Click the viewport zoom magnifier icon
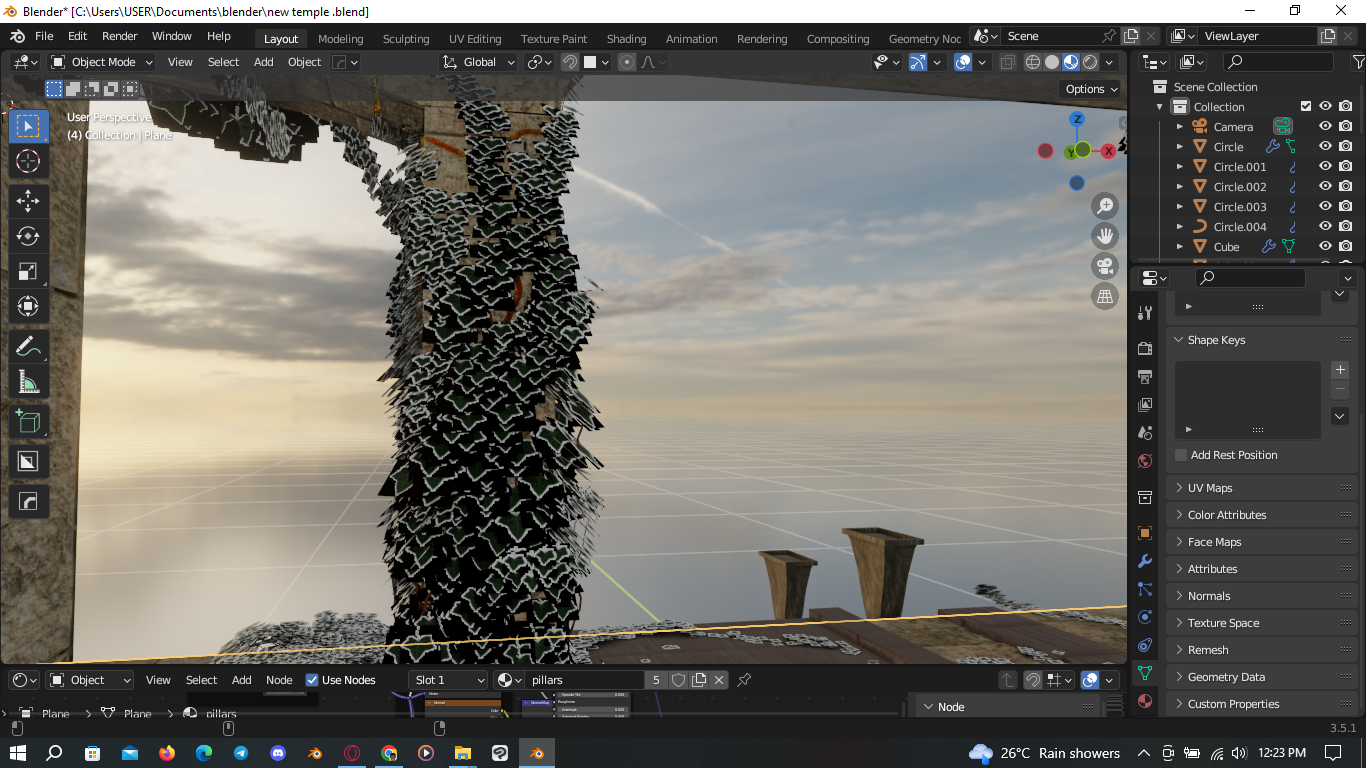Viewport: 1366px width, 768px height. click(x=1105, y=206)
